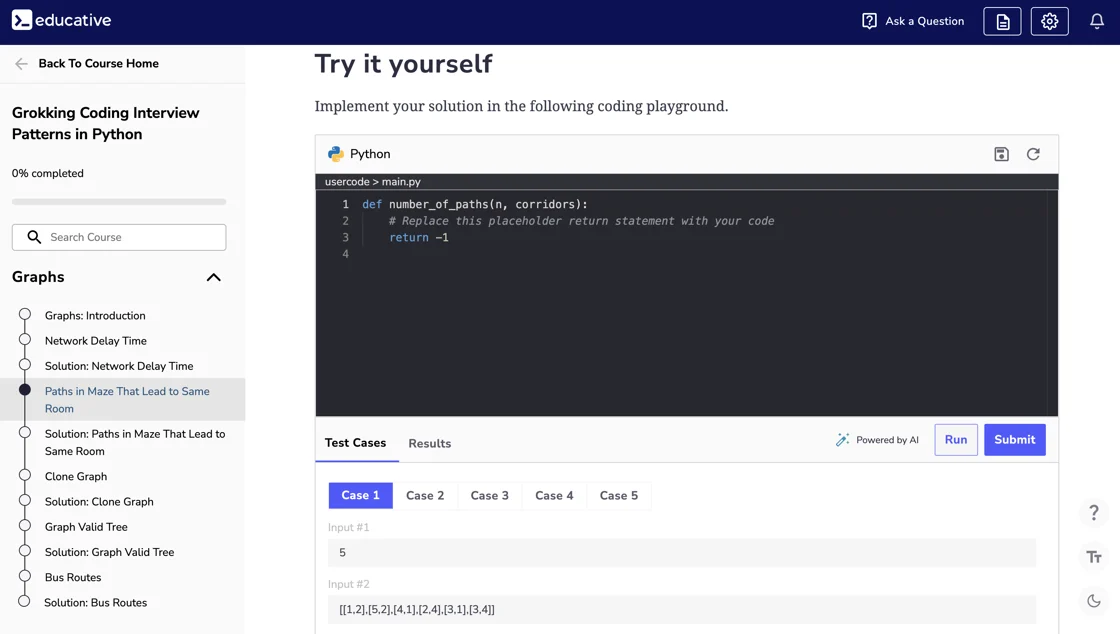Submit the solution

1014,440
